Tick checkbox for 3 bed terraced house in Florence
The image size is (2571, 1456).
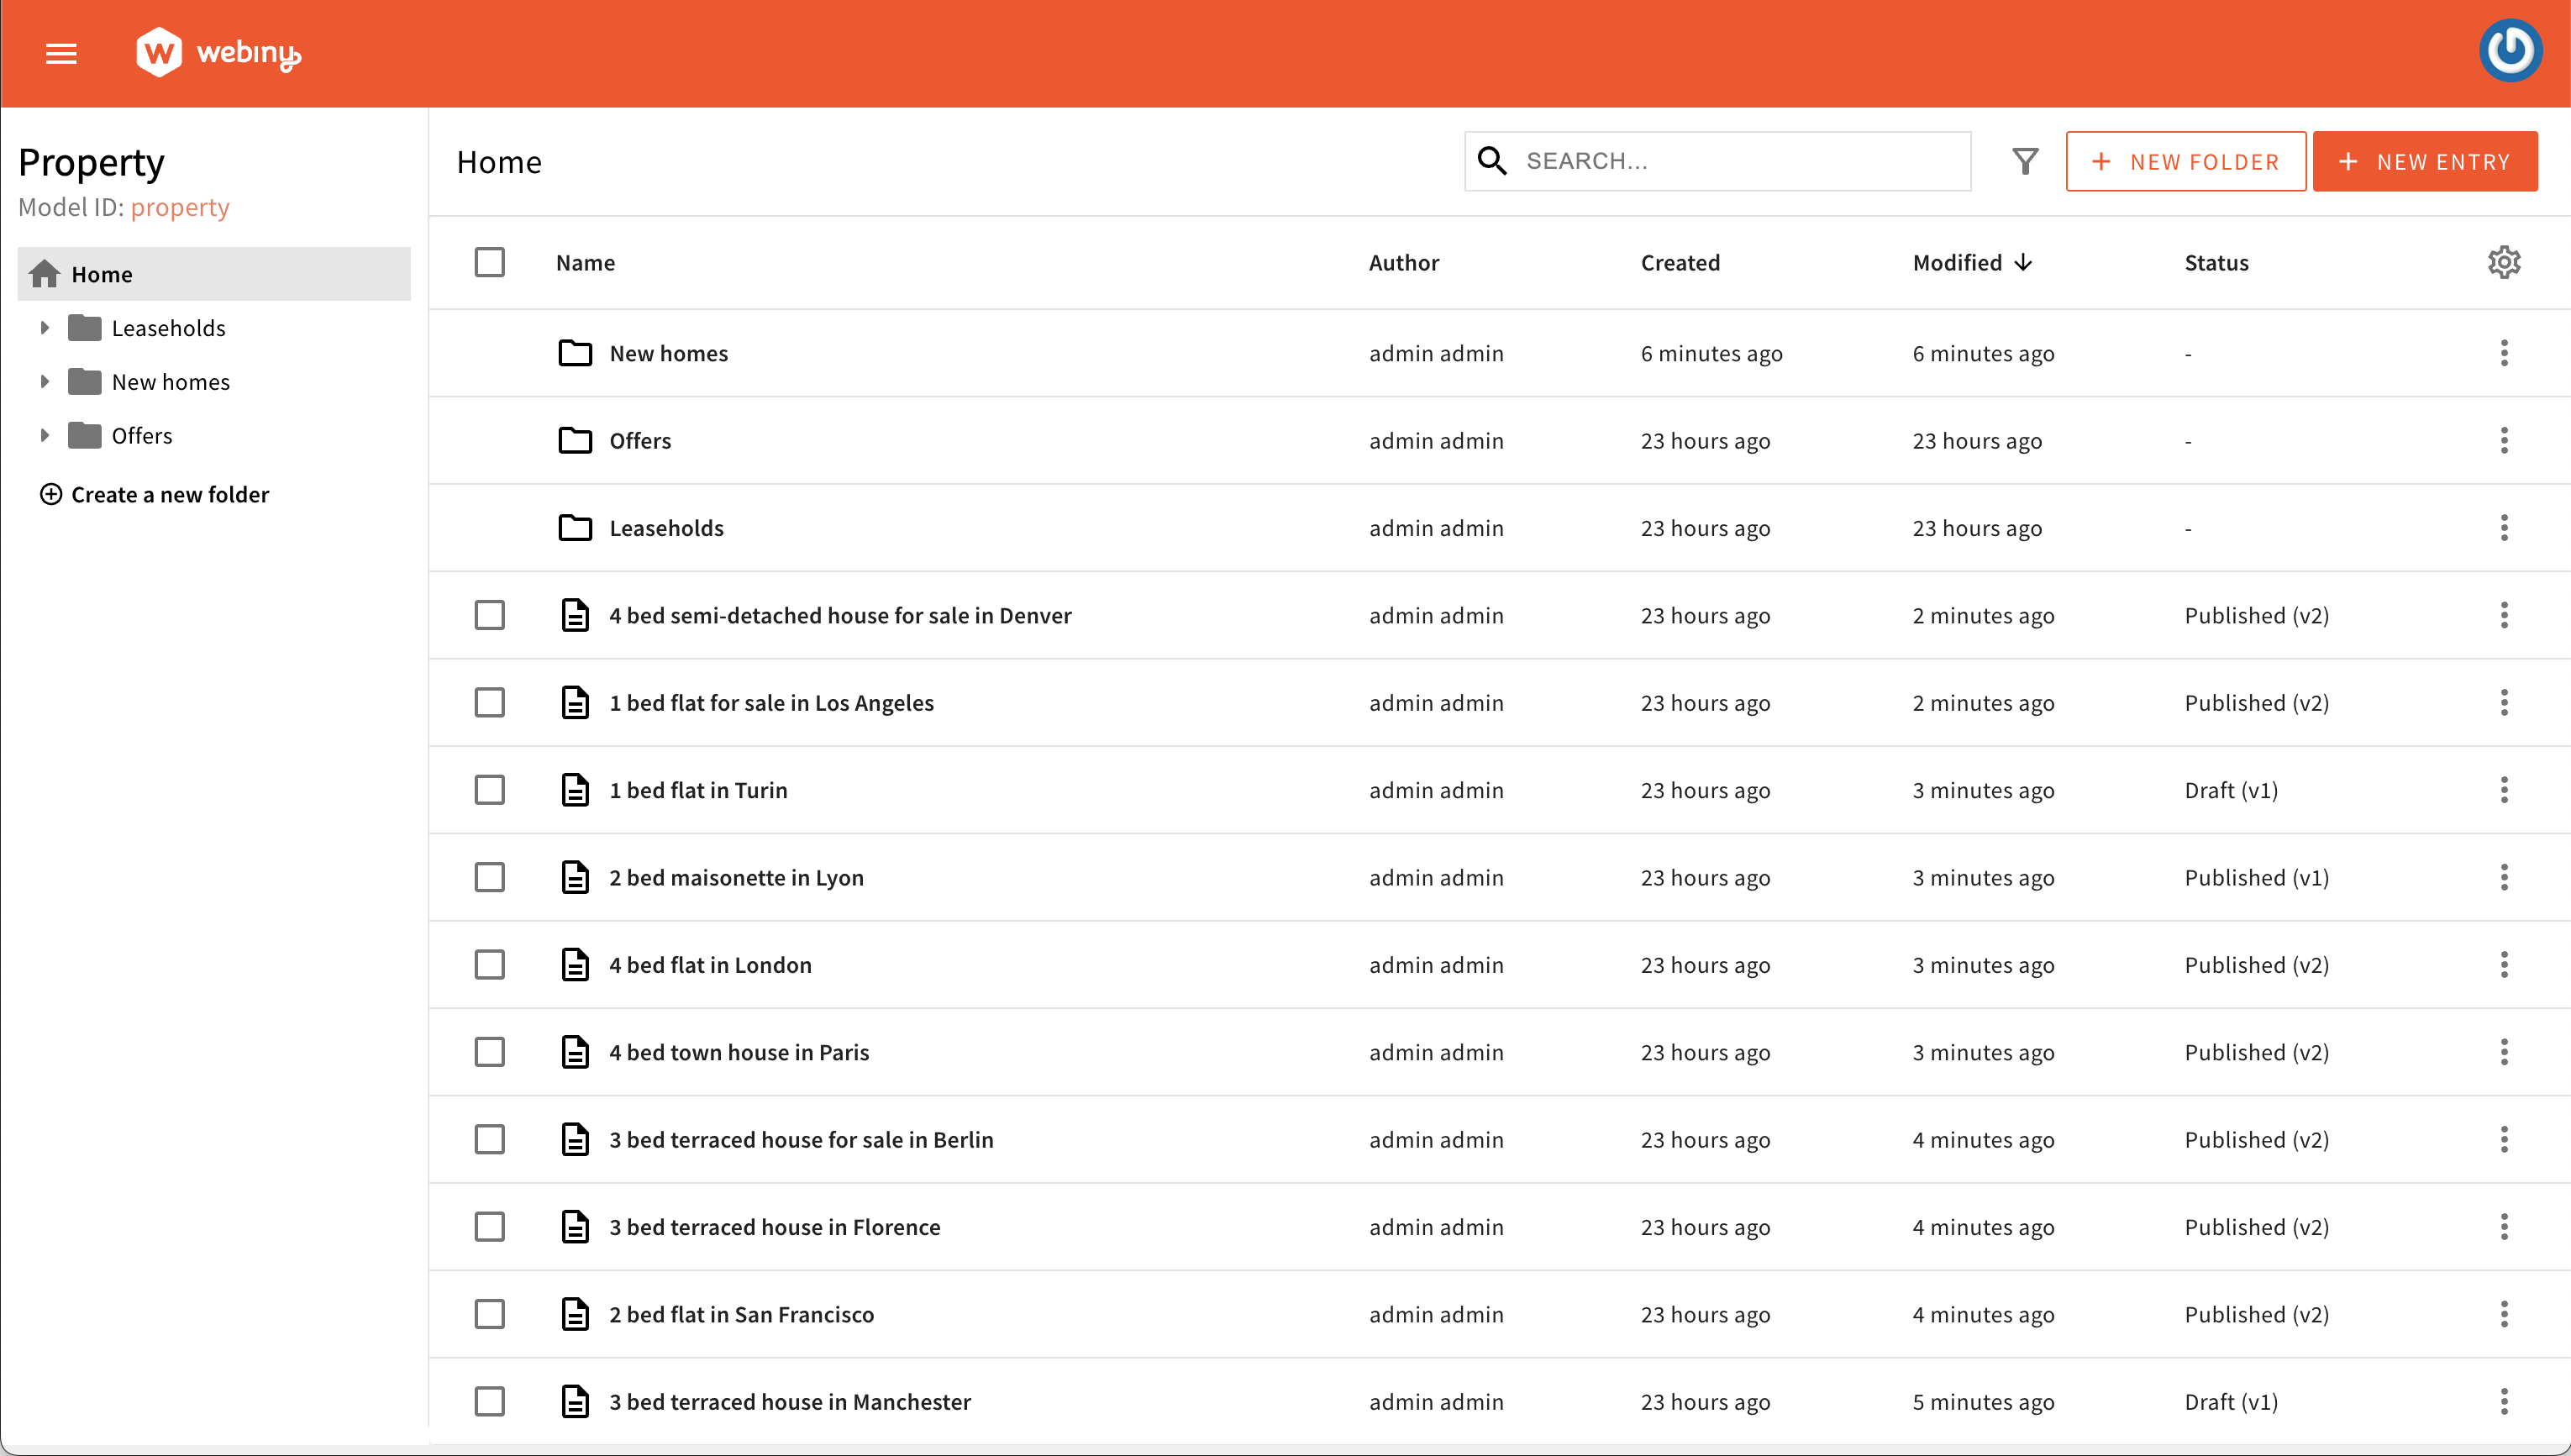pyautogui.click(x=489, y=1227)
